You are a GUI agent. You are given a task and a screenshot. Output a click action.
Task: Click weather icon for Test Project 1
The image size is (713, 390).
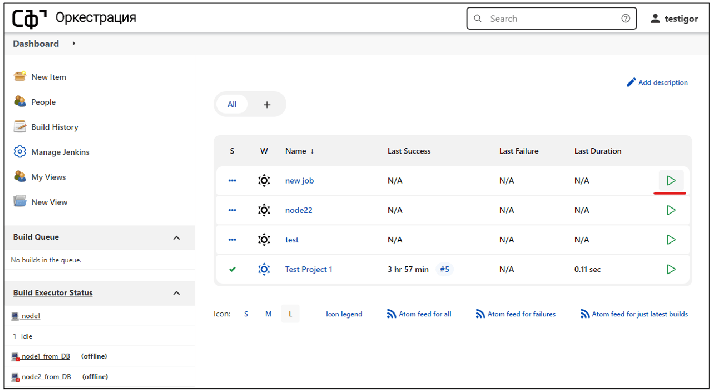(x=264, y=269)
